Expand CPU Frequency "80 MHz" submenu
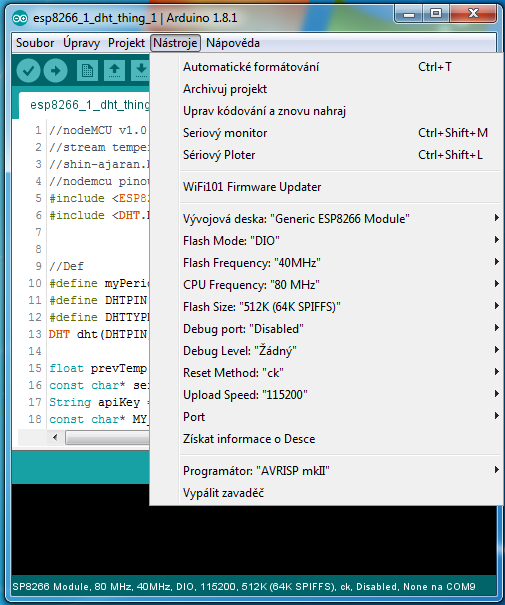 pos(326,285)
